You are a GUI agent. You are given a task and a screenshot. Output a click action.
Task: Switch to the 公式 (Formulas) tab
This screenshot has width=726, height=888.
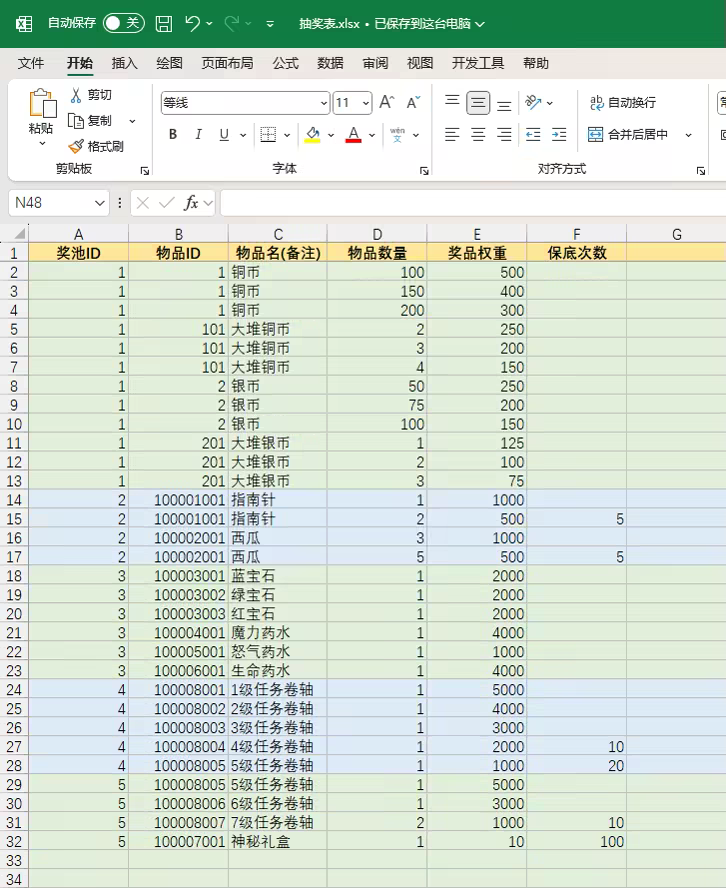(285, 63)
